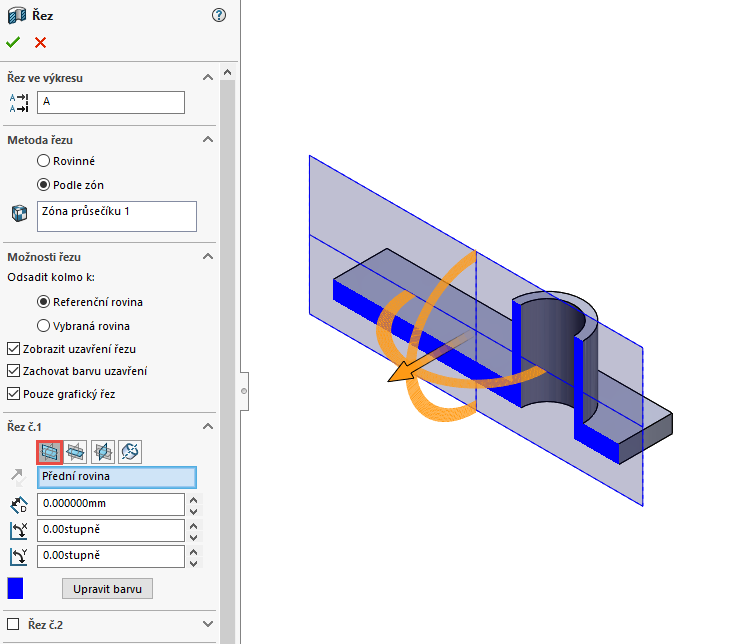Screen dimensions: 750x644
Task: Toggle Zobrazit uzavření řezu checkbox
Action: (x=14, y=349)
